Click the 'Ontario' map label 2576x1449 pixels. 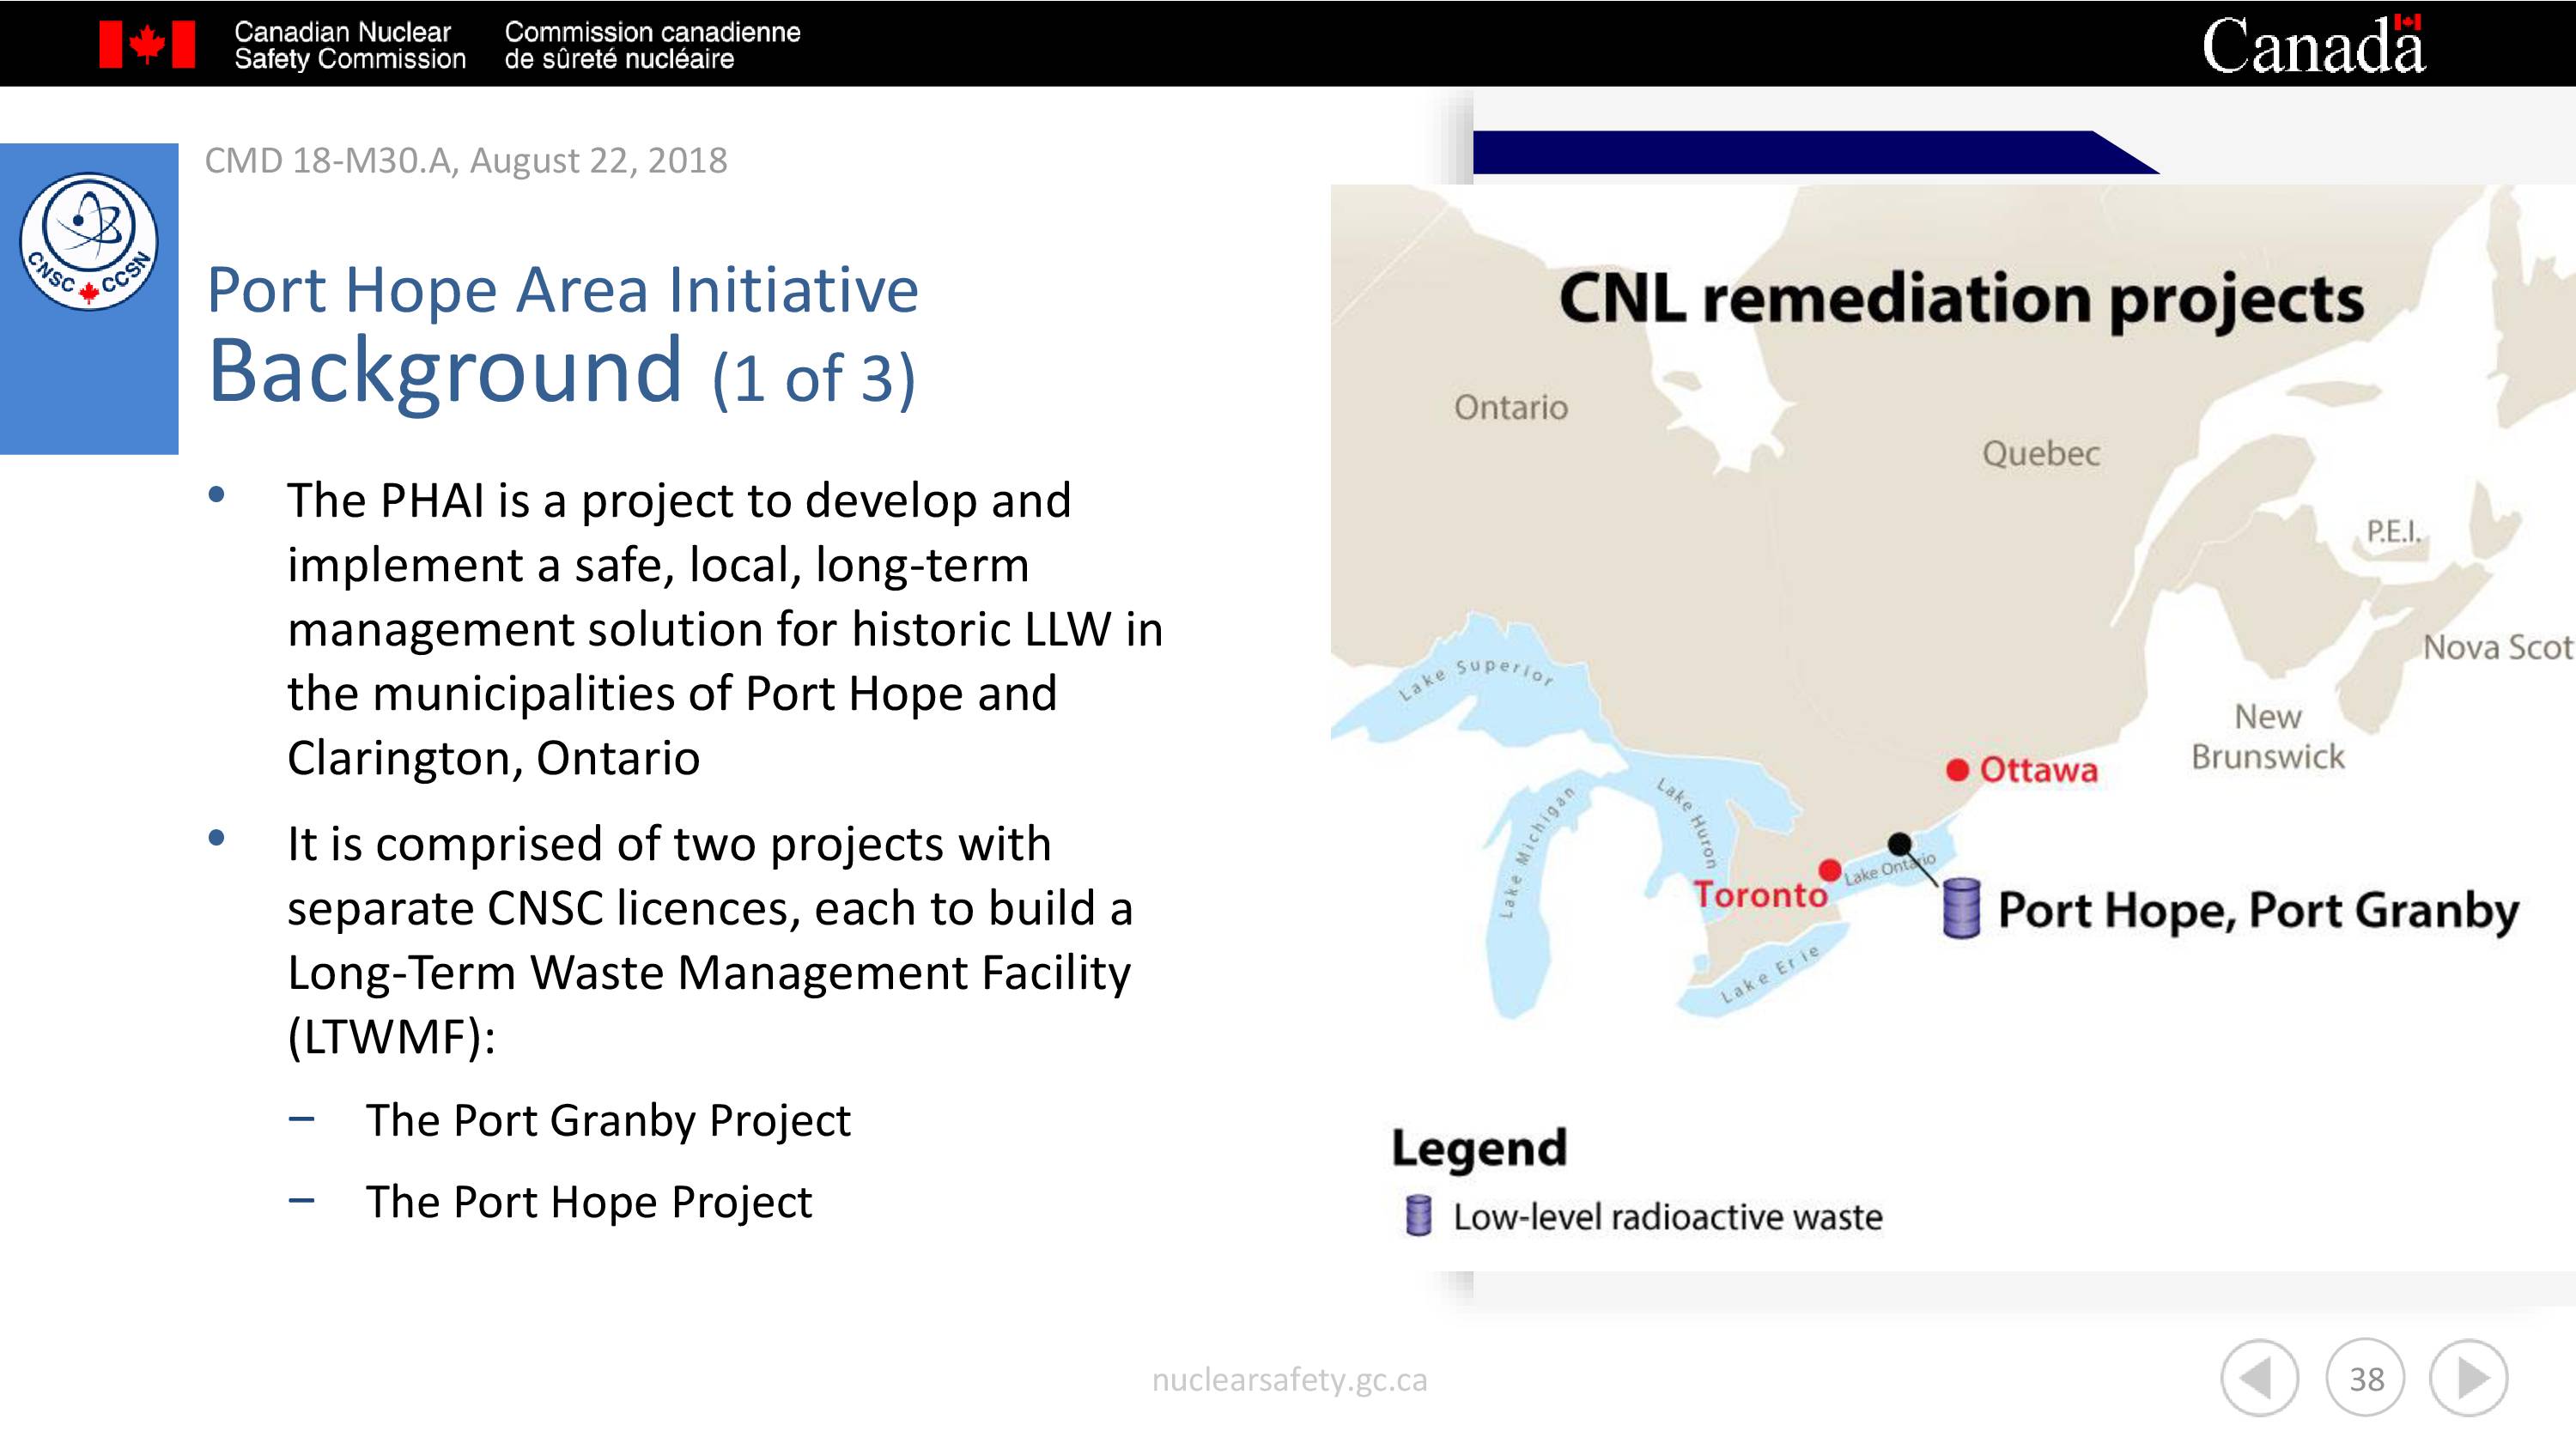[1511, 407]
